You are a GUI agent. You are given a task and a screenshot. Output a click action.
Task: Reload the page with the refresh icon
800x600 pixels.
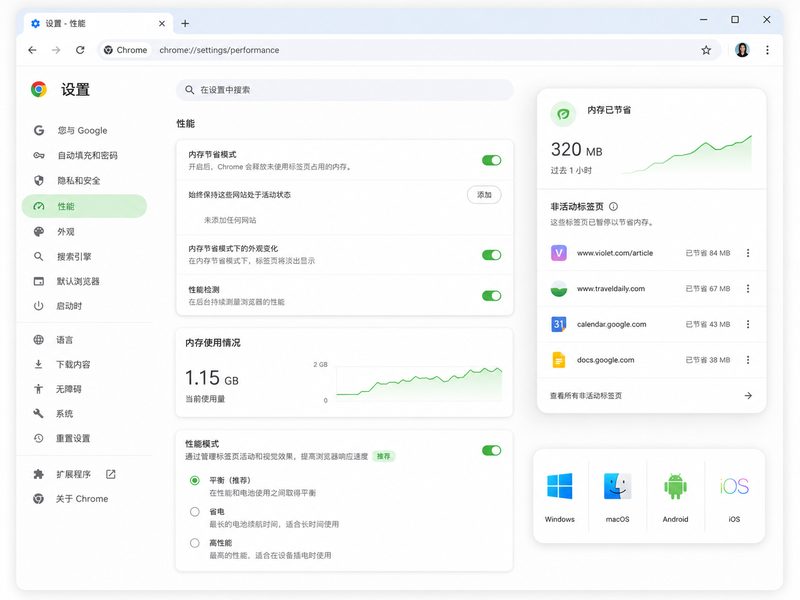pos(80,50)
